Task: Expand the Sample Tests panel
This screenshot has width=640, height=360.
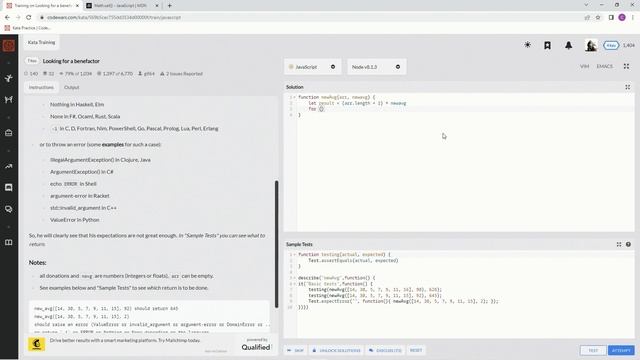Action: click(x=619, y=244)
